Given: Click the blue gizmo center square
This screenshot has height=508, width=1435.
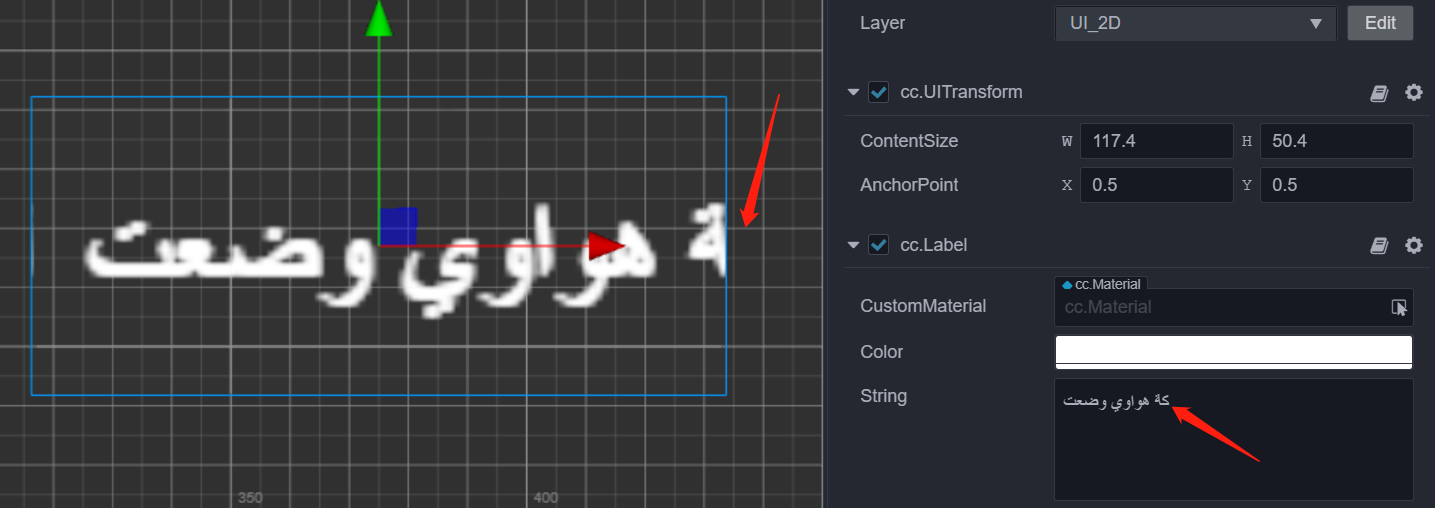Looking at the screenshot, I should click(x=398, y=226).
